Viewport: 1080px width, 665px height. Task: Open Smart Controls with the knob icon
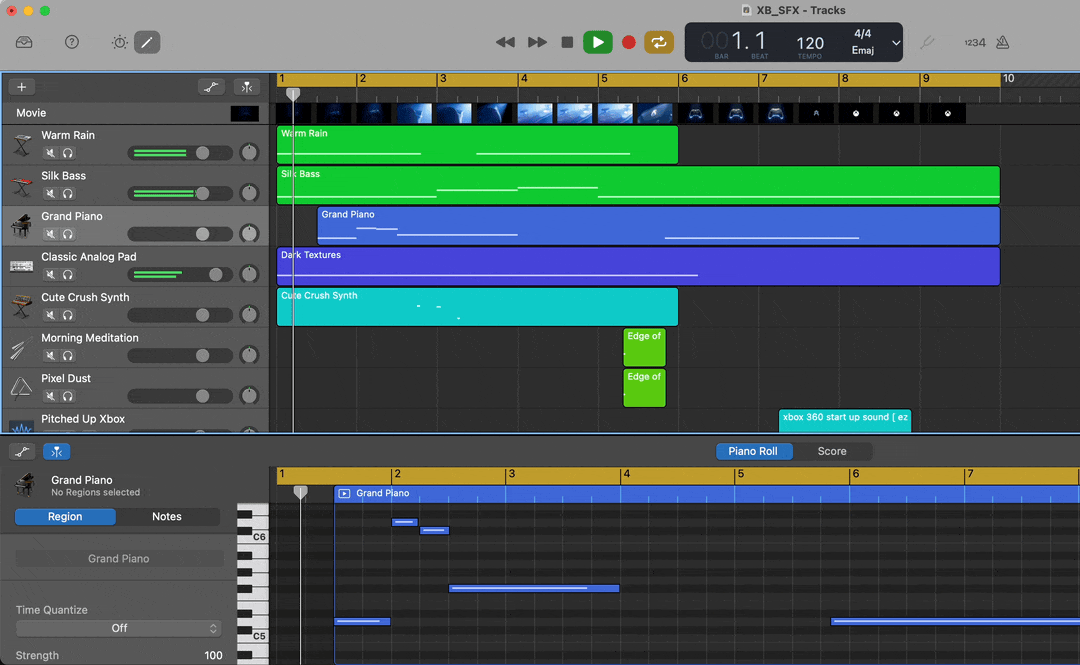(x=118, y=42)
